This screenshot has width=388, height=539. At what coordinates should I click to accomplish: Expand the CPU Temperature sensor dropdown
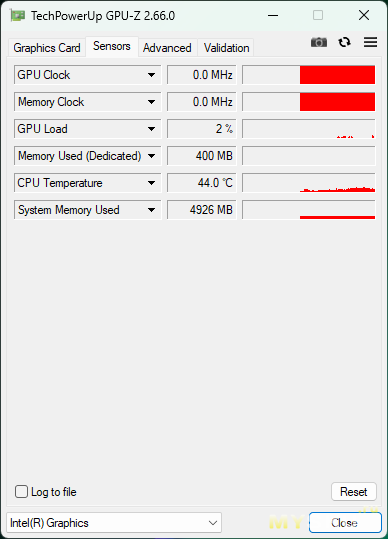[151, 183]
